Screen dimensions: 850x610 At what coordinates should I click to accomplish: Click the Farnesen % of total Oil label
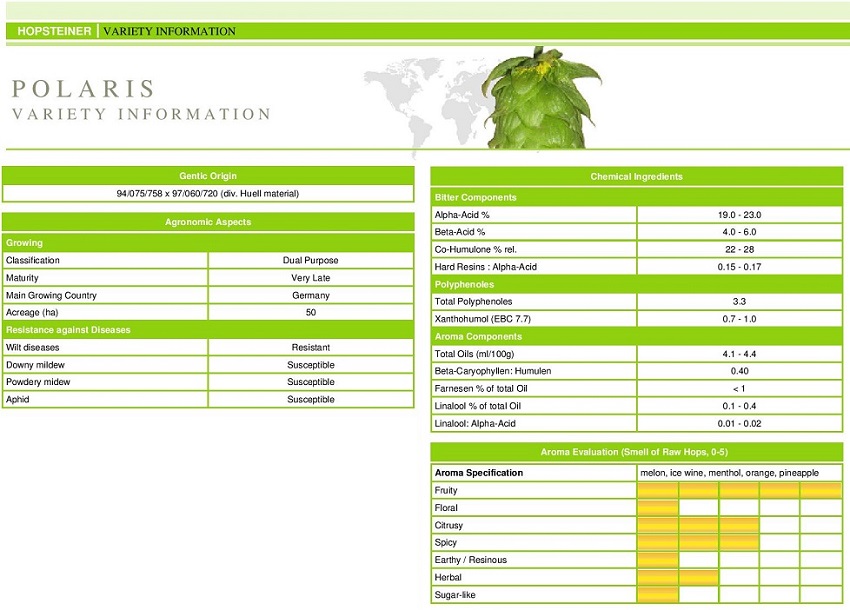tap(481, 388)
